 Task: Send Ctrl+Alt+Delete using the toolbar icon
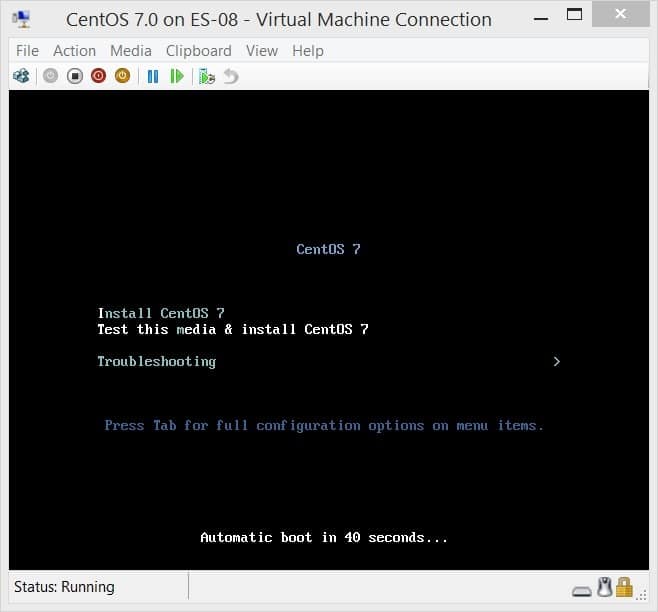coord(21,76)
